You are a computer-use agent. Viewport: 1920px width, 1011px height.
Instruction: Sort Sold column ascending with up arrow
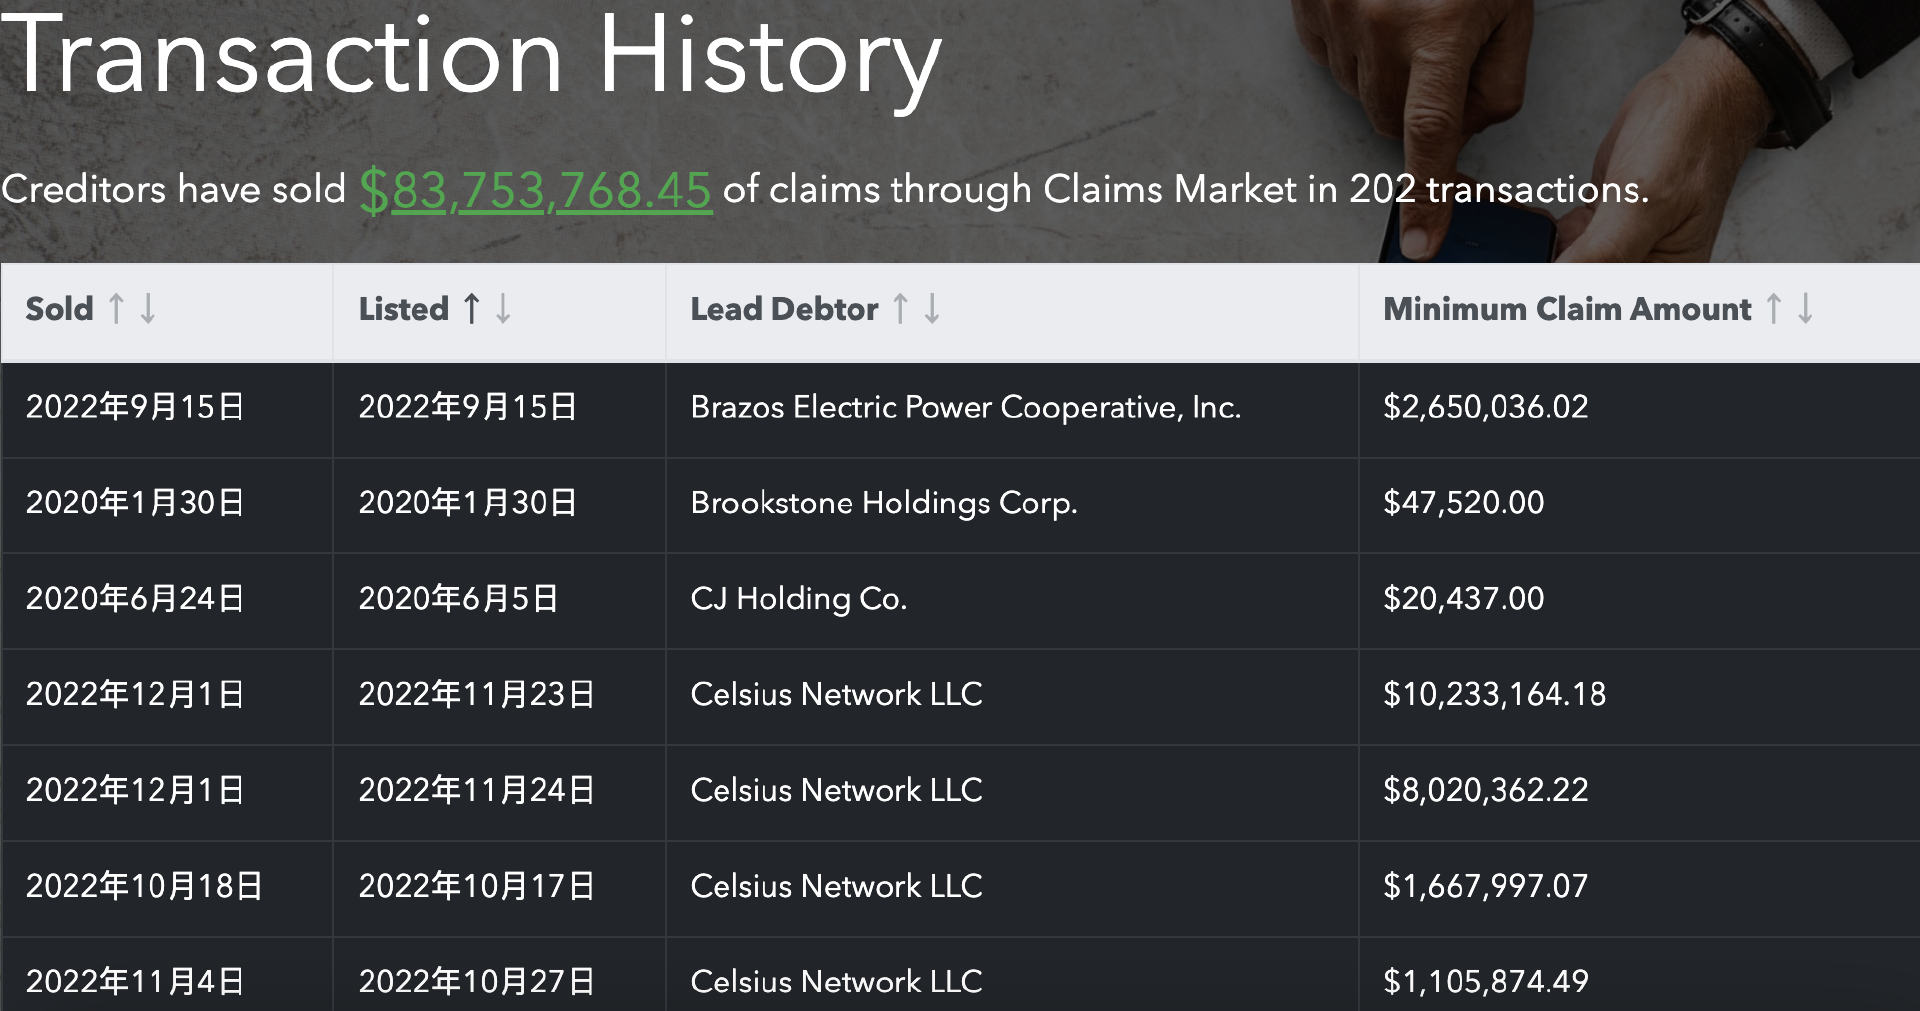coord(116,309)
